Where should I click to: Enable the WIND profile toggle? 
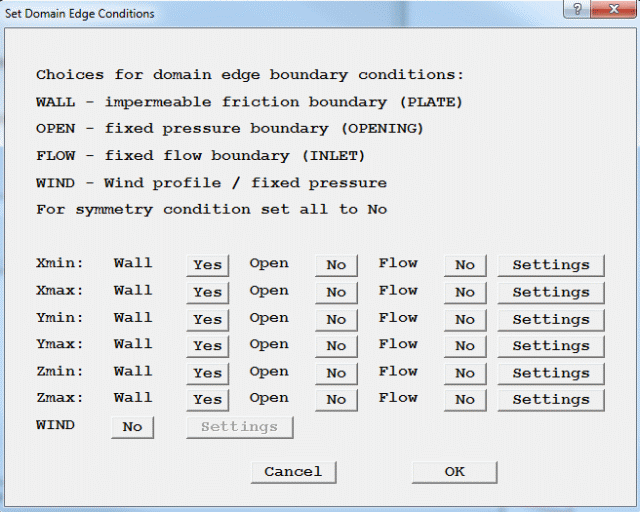[x=132, y=427]
